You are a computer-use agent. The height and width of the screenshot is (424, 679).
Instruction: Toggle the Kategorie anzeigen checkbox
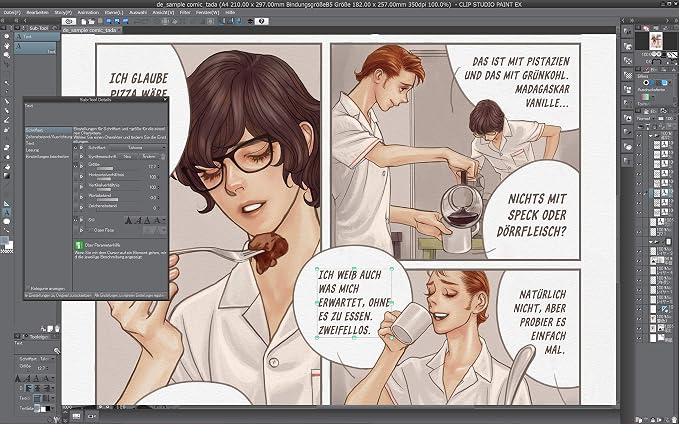pyautogui.click(x=28, y=288)
